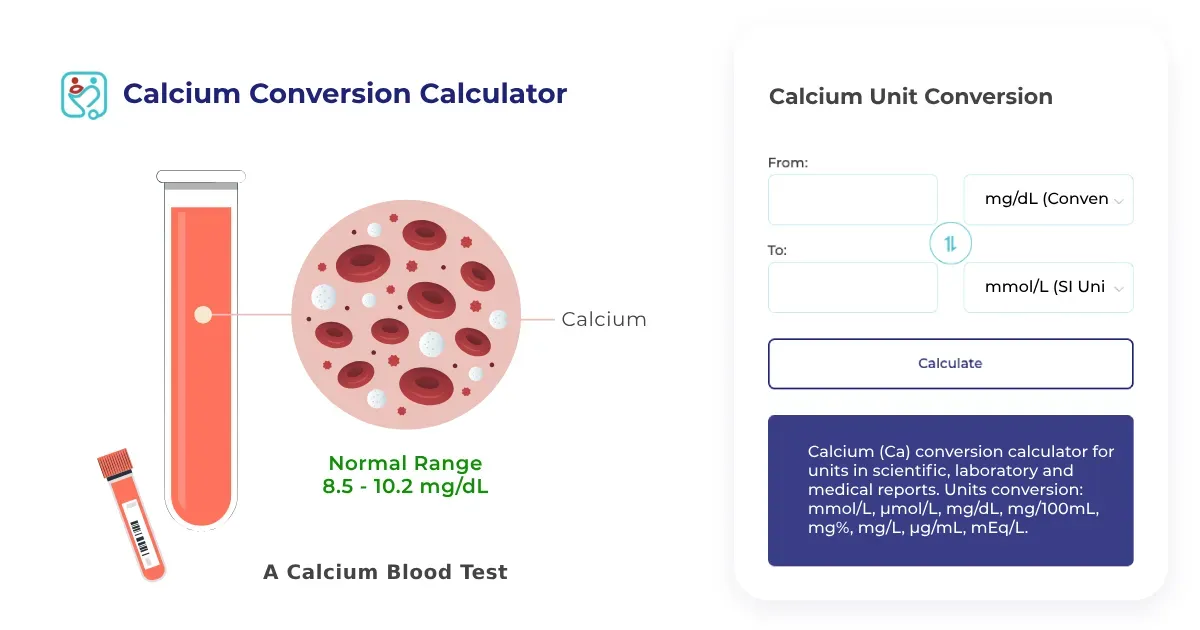Viewport: 1200px width, 630px height.
Task: Click the From value input field
Action: pos(852,199)
